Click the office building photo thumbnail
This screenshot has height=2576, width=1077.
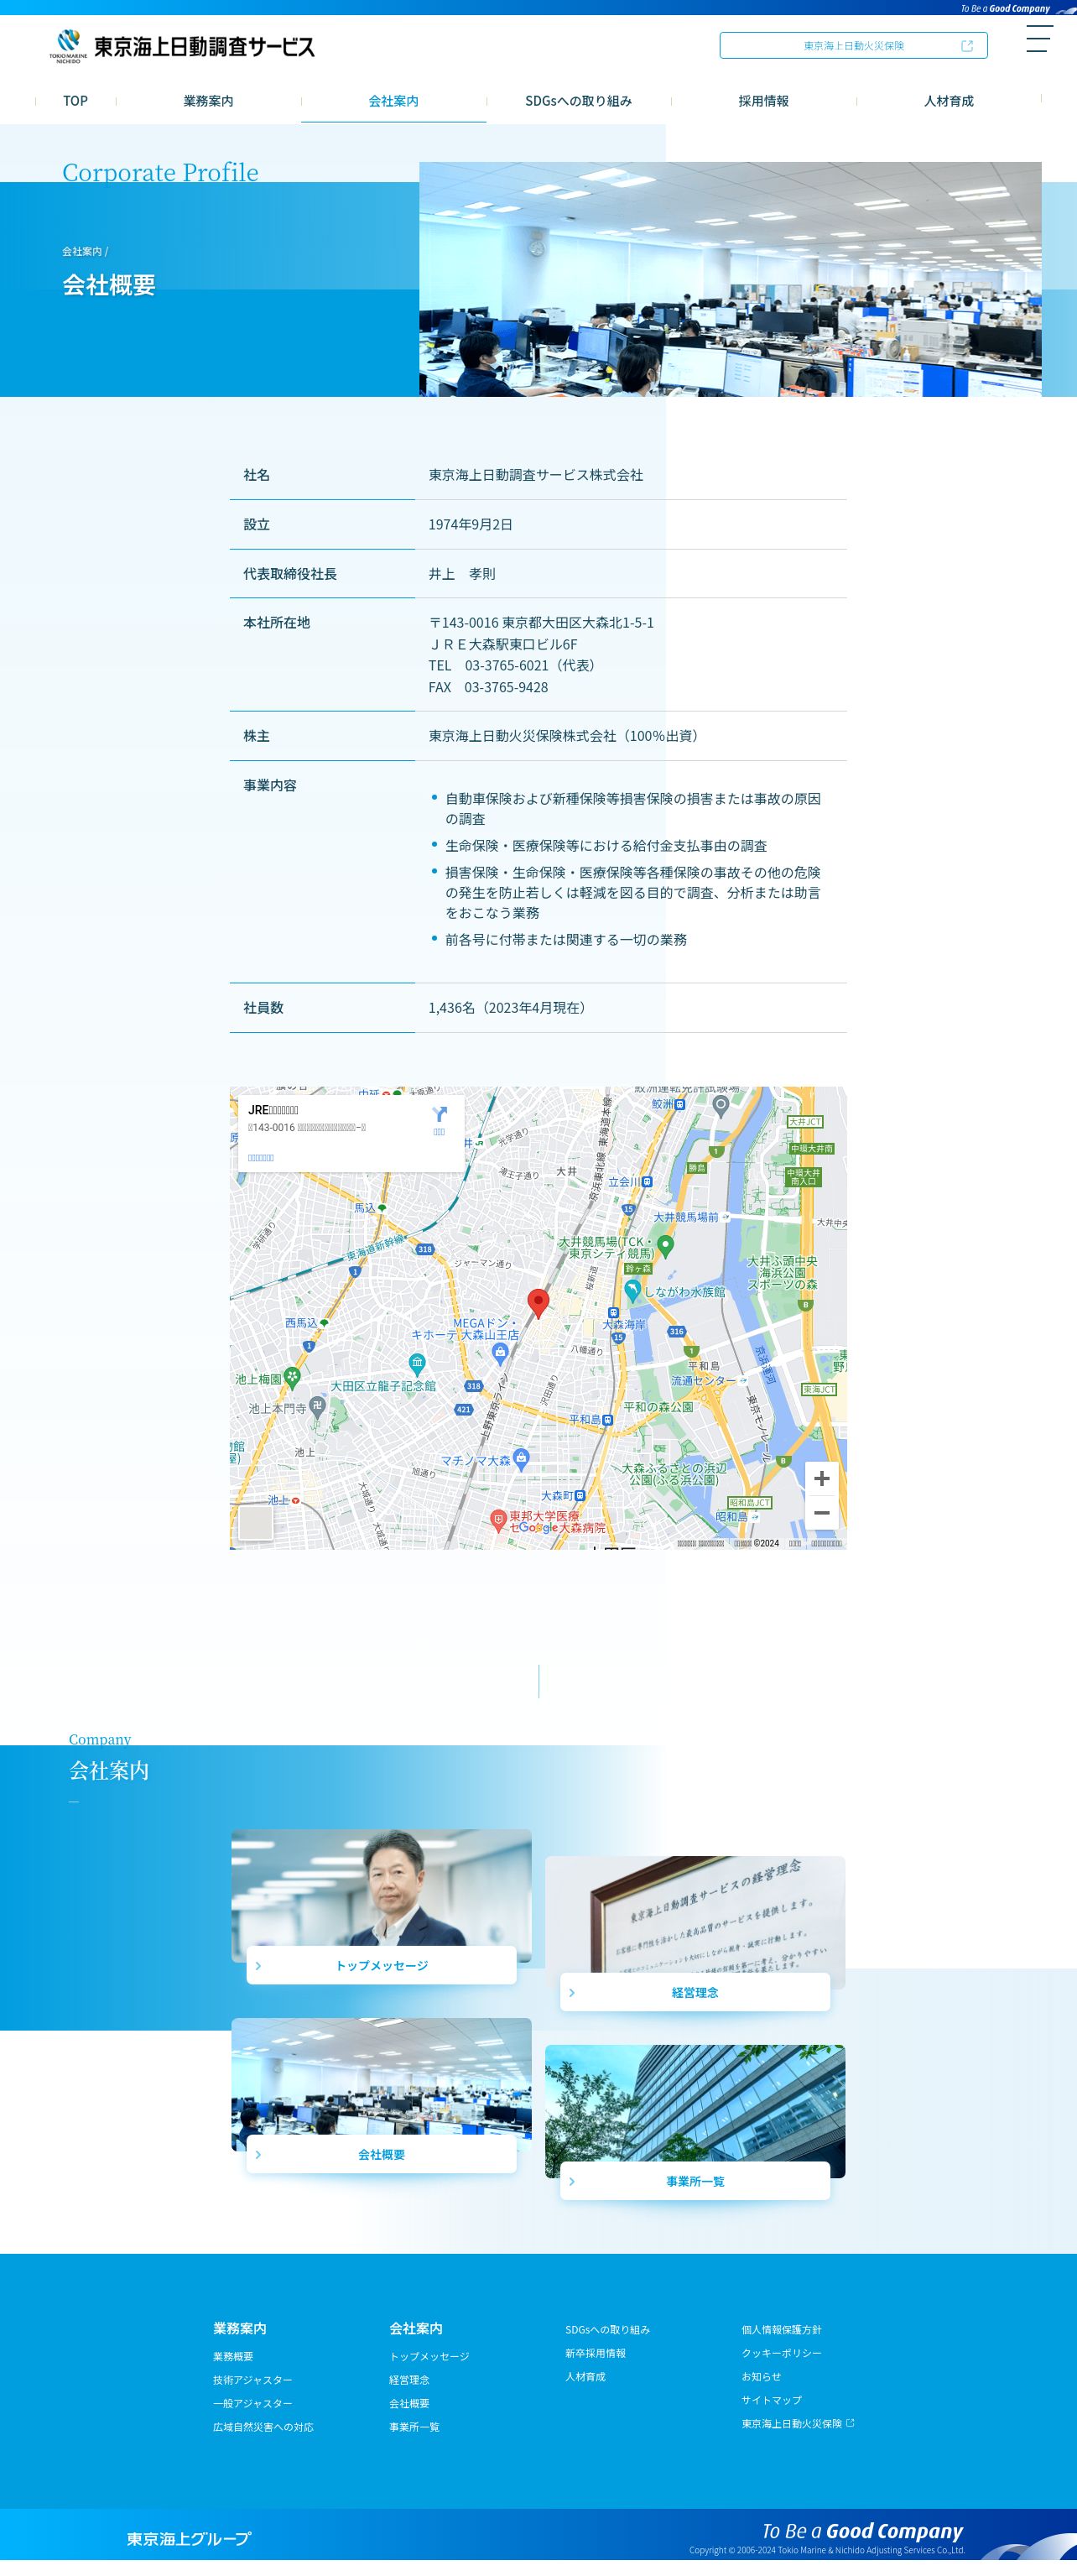point(695,2104)
